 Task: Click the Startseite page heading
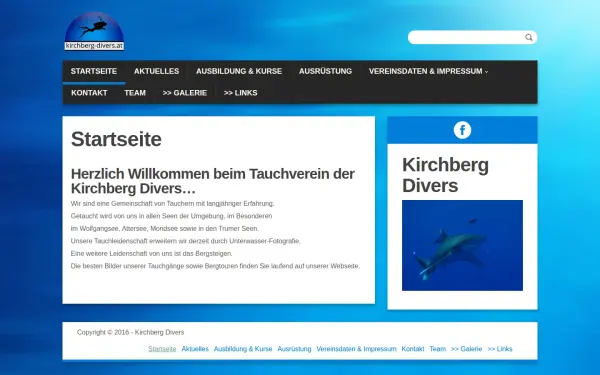pyautogui.click(x=116, y=139)
